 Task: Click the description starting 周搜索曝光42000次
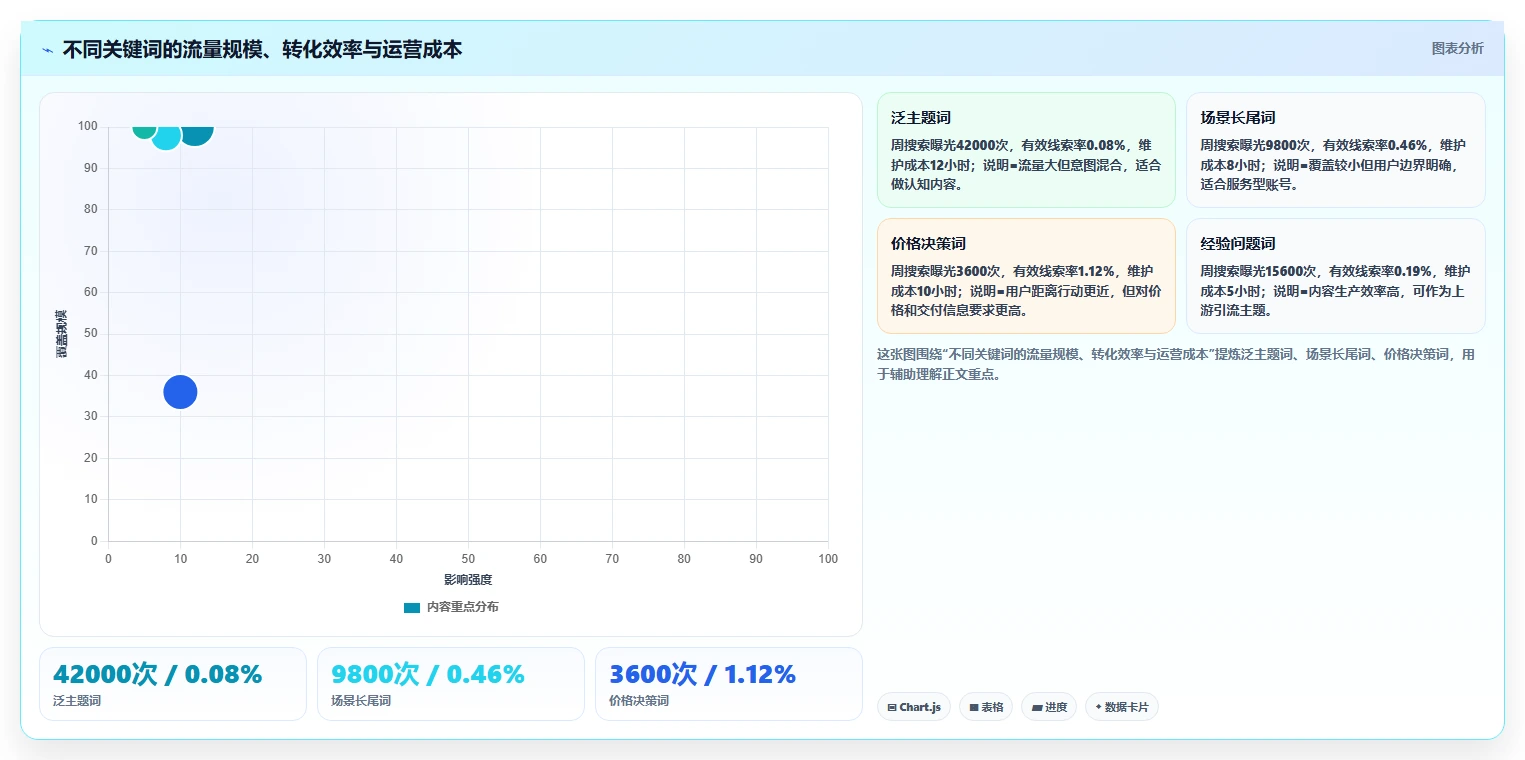coord(1026,165)
